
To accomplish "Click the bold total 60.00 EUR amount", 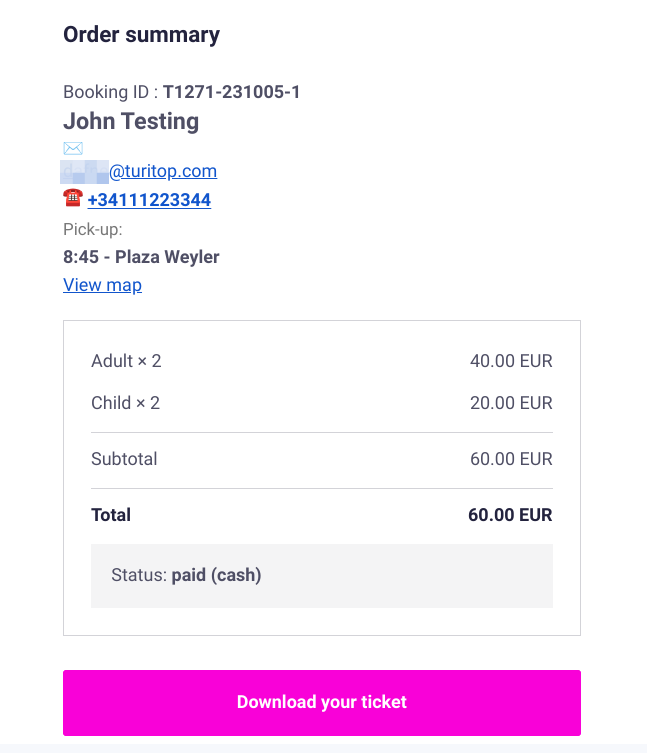I will [509, 516].
